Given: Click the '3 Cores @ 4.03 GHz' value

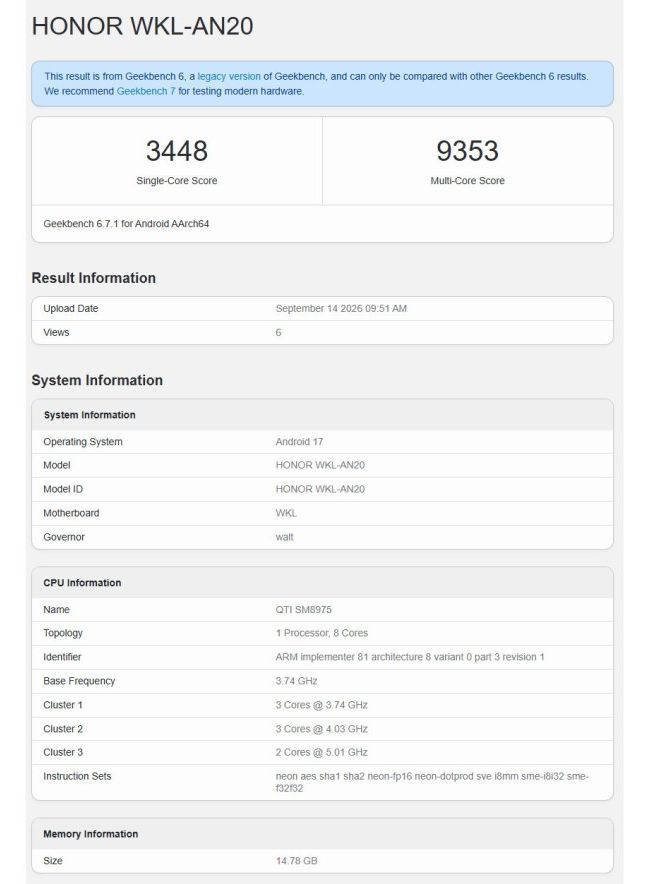Looking at the screenshot, I should click(321, 729).
